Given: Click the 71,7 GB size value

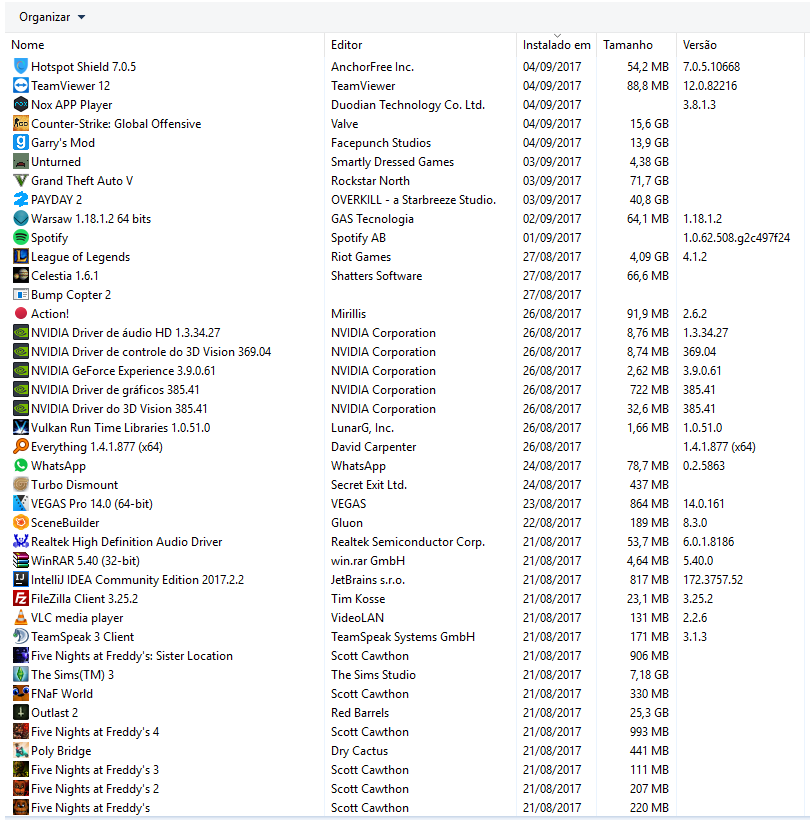Looking at the screenshot, I should 649,180.
